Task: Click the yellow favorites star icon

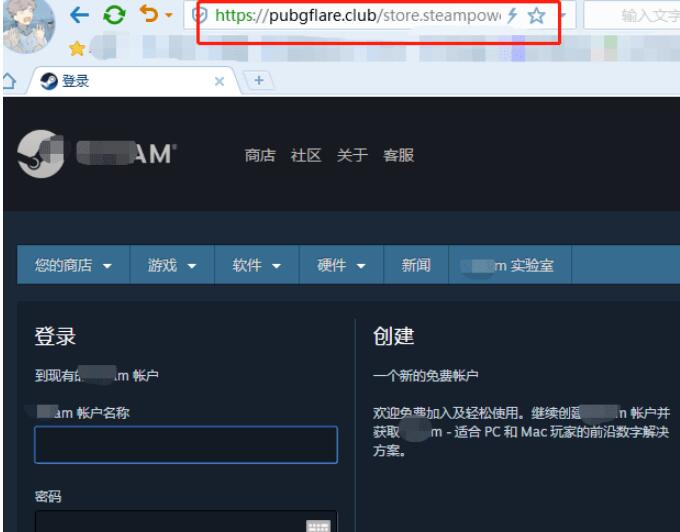Action: [x=77, y=48]
